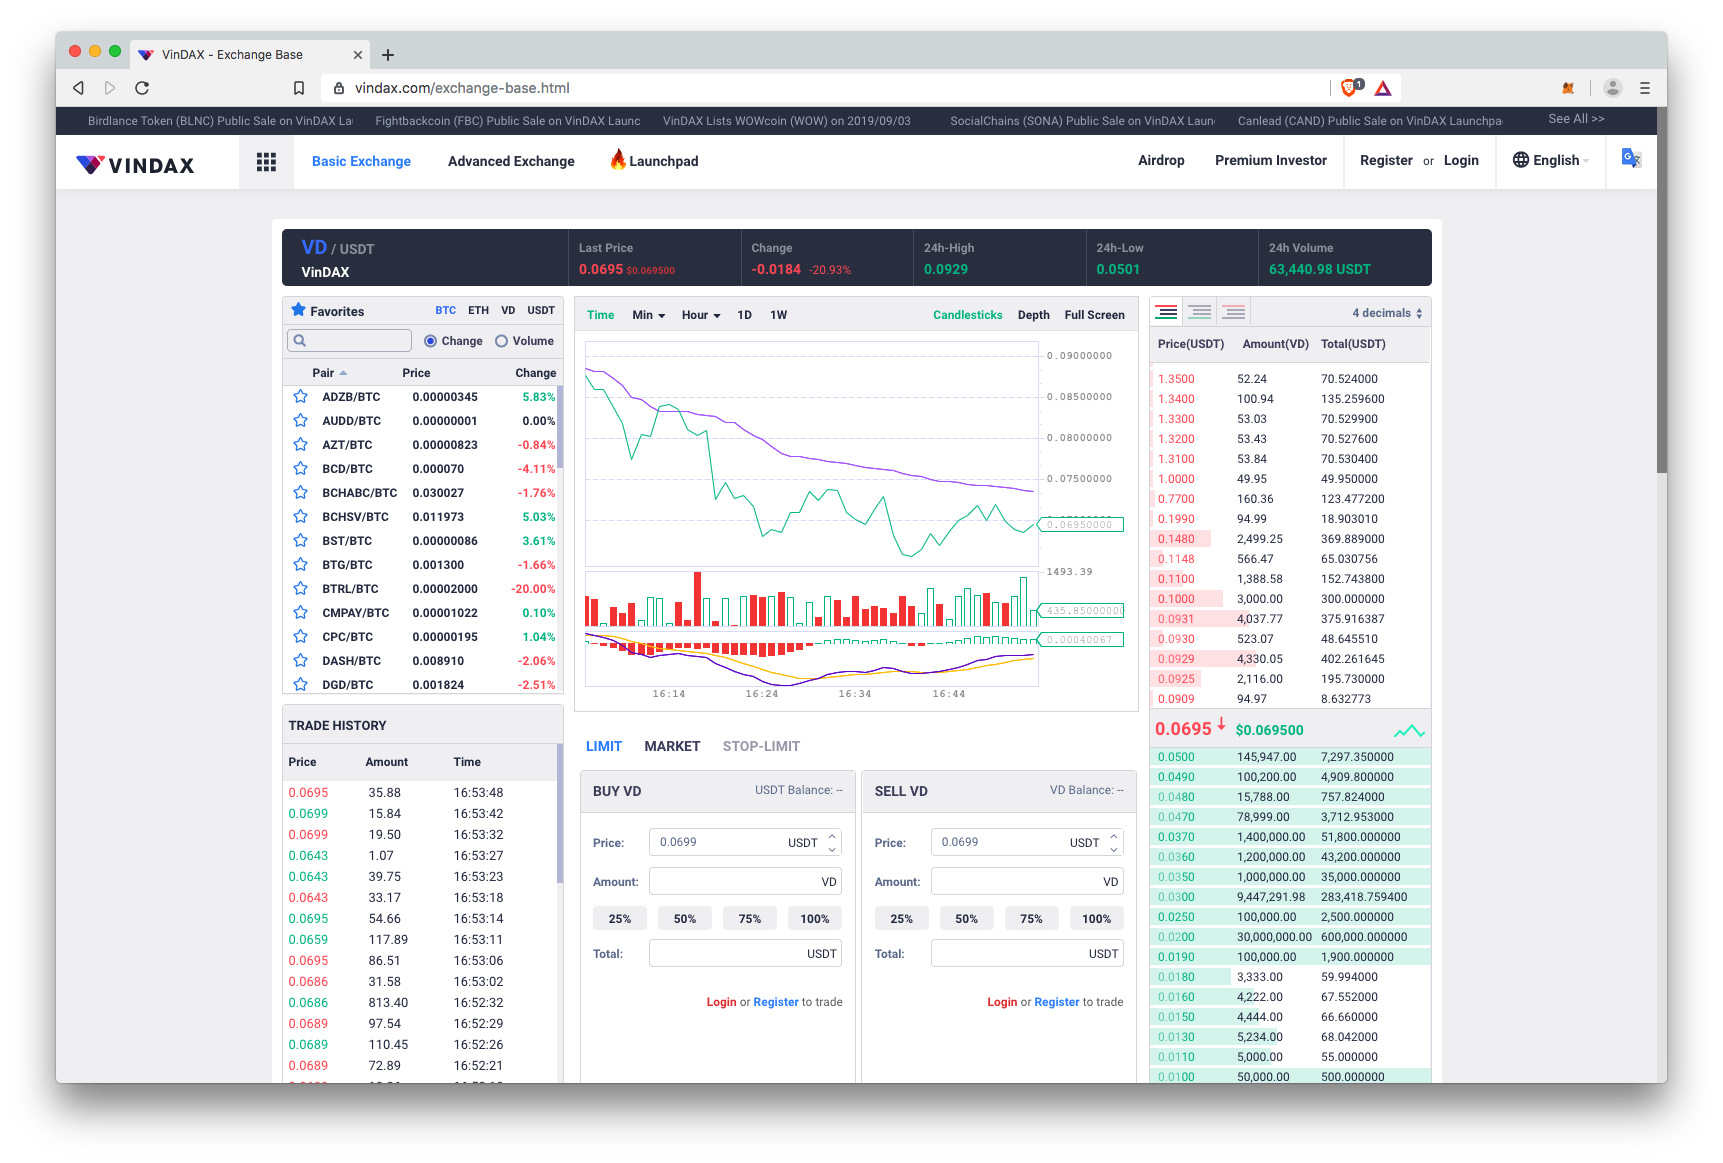Select the Volume radio button
Image resolution: width=1723 pixels, height=1163 pixels.
[502, 341]
